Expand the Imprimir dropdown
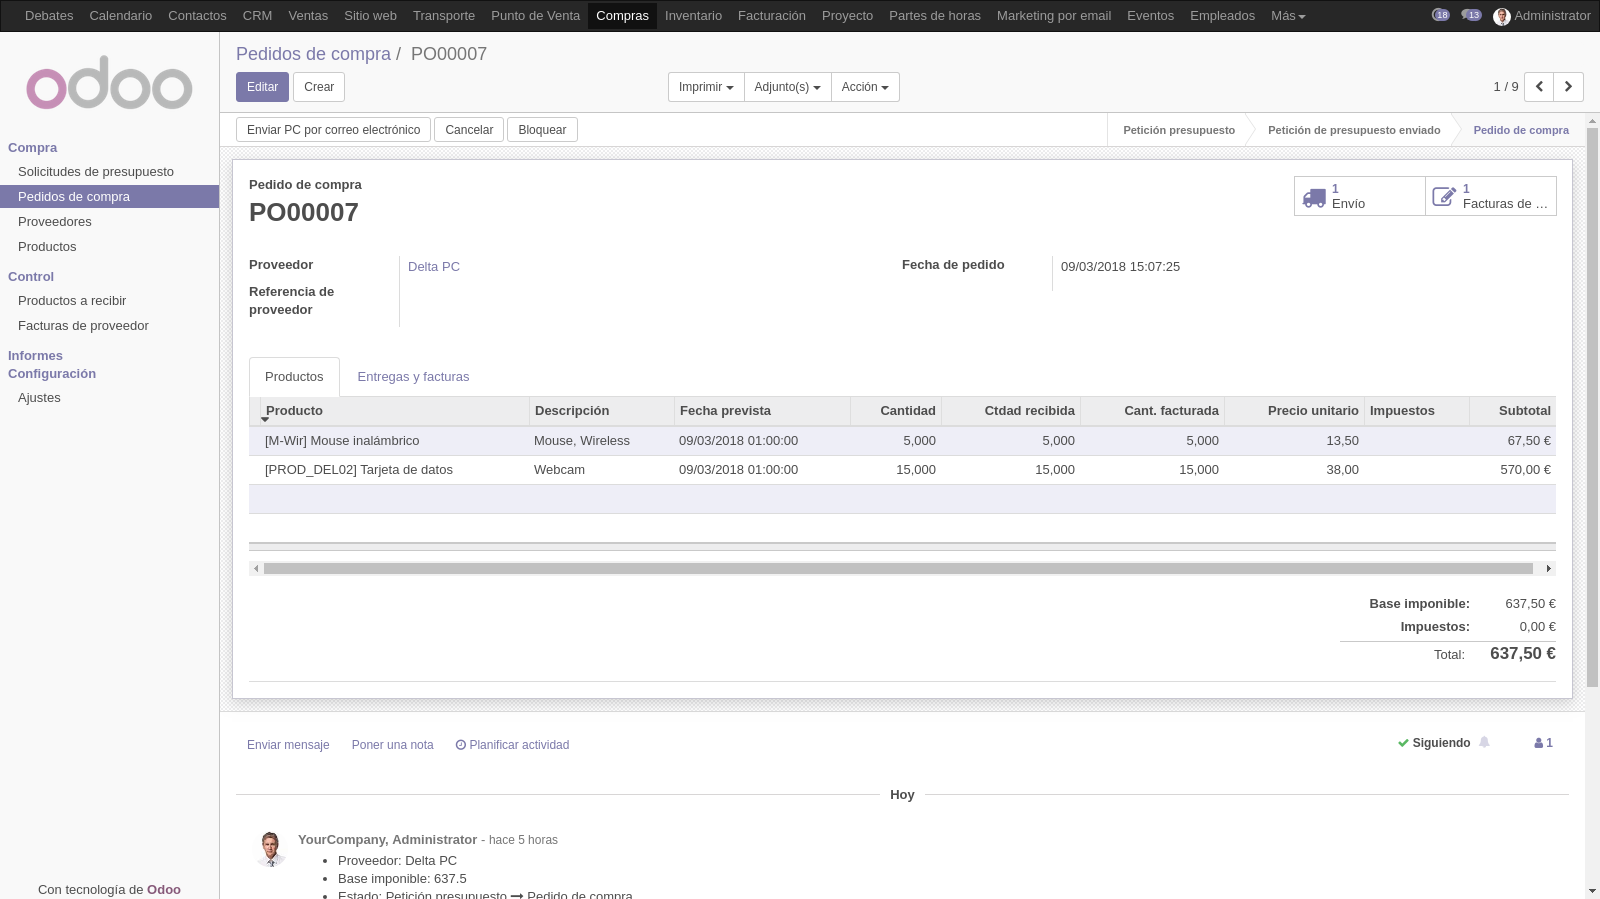The width and height of the screenshot is (1600, 899). (705, 87)
